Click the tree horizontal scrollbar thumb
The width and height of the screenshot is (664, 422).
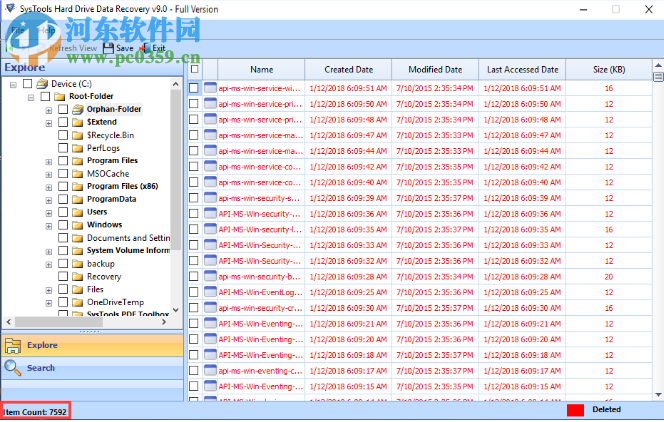[59, 322]
